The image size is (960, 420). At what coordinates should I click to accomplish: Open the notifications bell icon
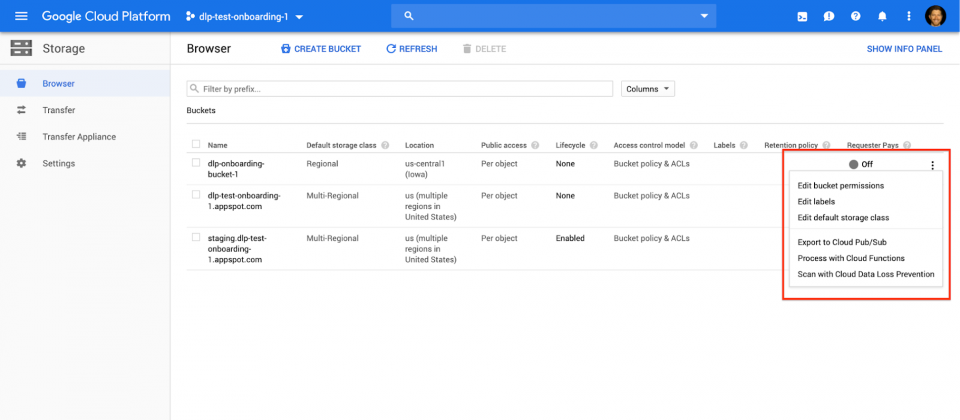click(x=882, y=17)
